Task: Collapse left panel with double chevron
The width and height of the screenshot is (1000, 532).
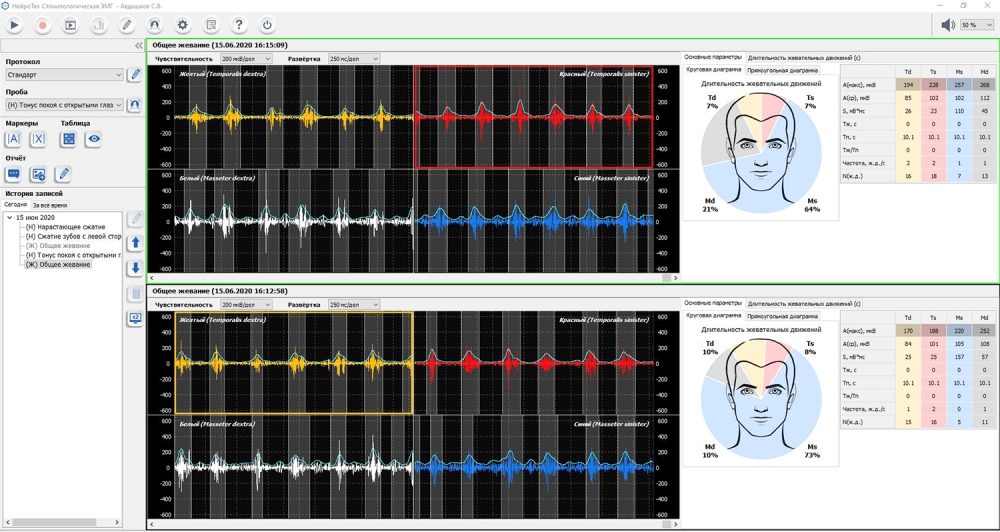Action: (x=138, y=46)
